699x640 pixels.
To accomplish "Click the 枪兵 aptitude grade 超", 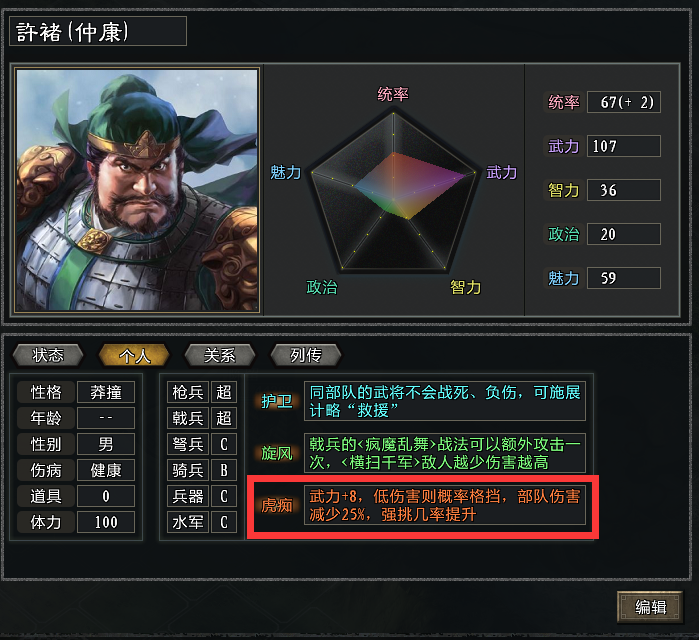I will pos(224,392).
